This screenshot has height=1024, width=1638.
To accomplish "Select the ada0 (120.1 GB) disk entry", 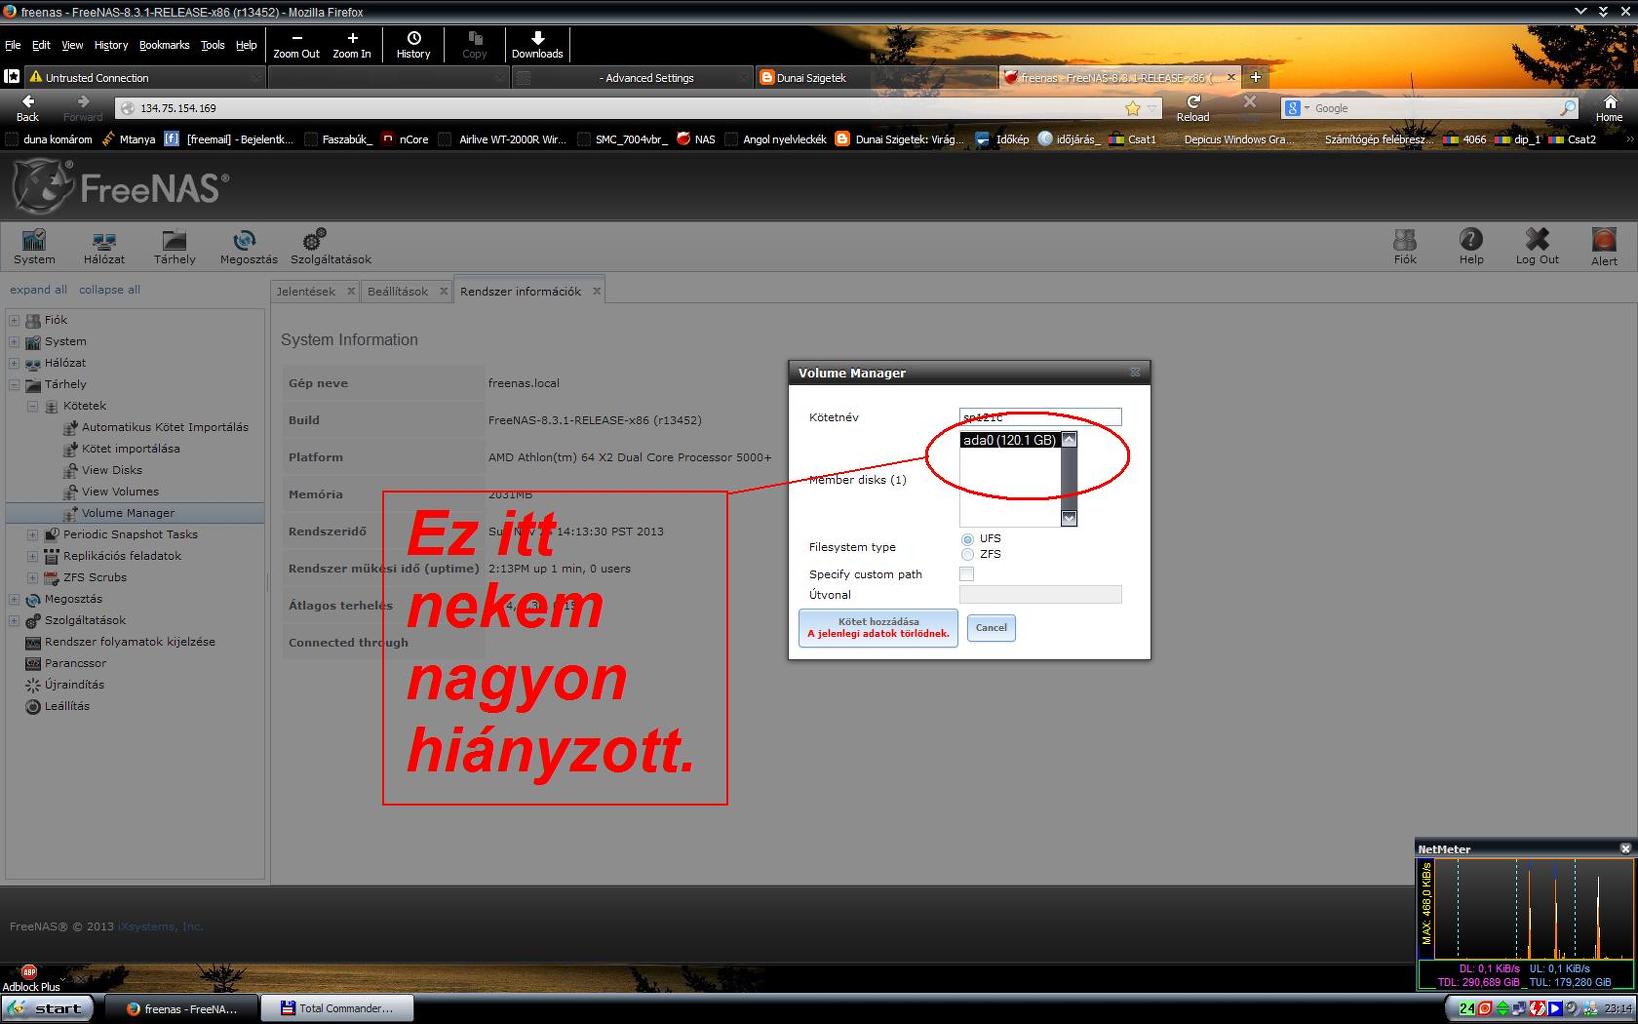I will point(1009,440).
